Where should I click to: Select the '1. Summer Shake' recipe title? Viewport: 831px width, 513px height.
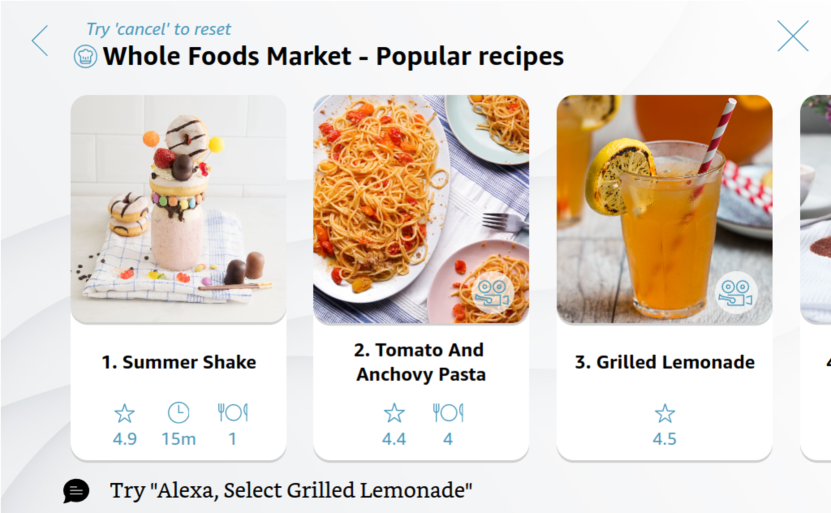[x=179, y=362]
